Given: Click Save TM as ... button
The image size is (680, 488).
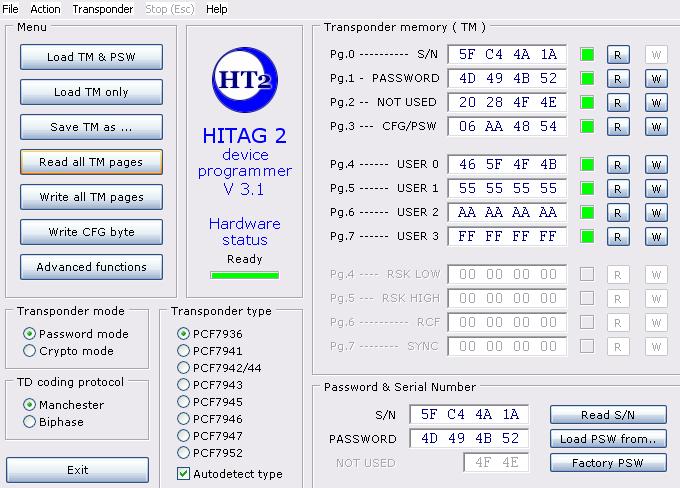Looking at the screenshot, I should (91, 127).
